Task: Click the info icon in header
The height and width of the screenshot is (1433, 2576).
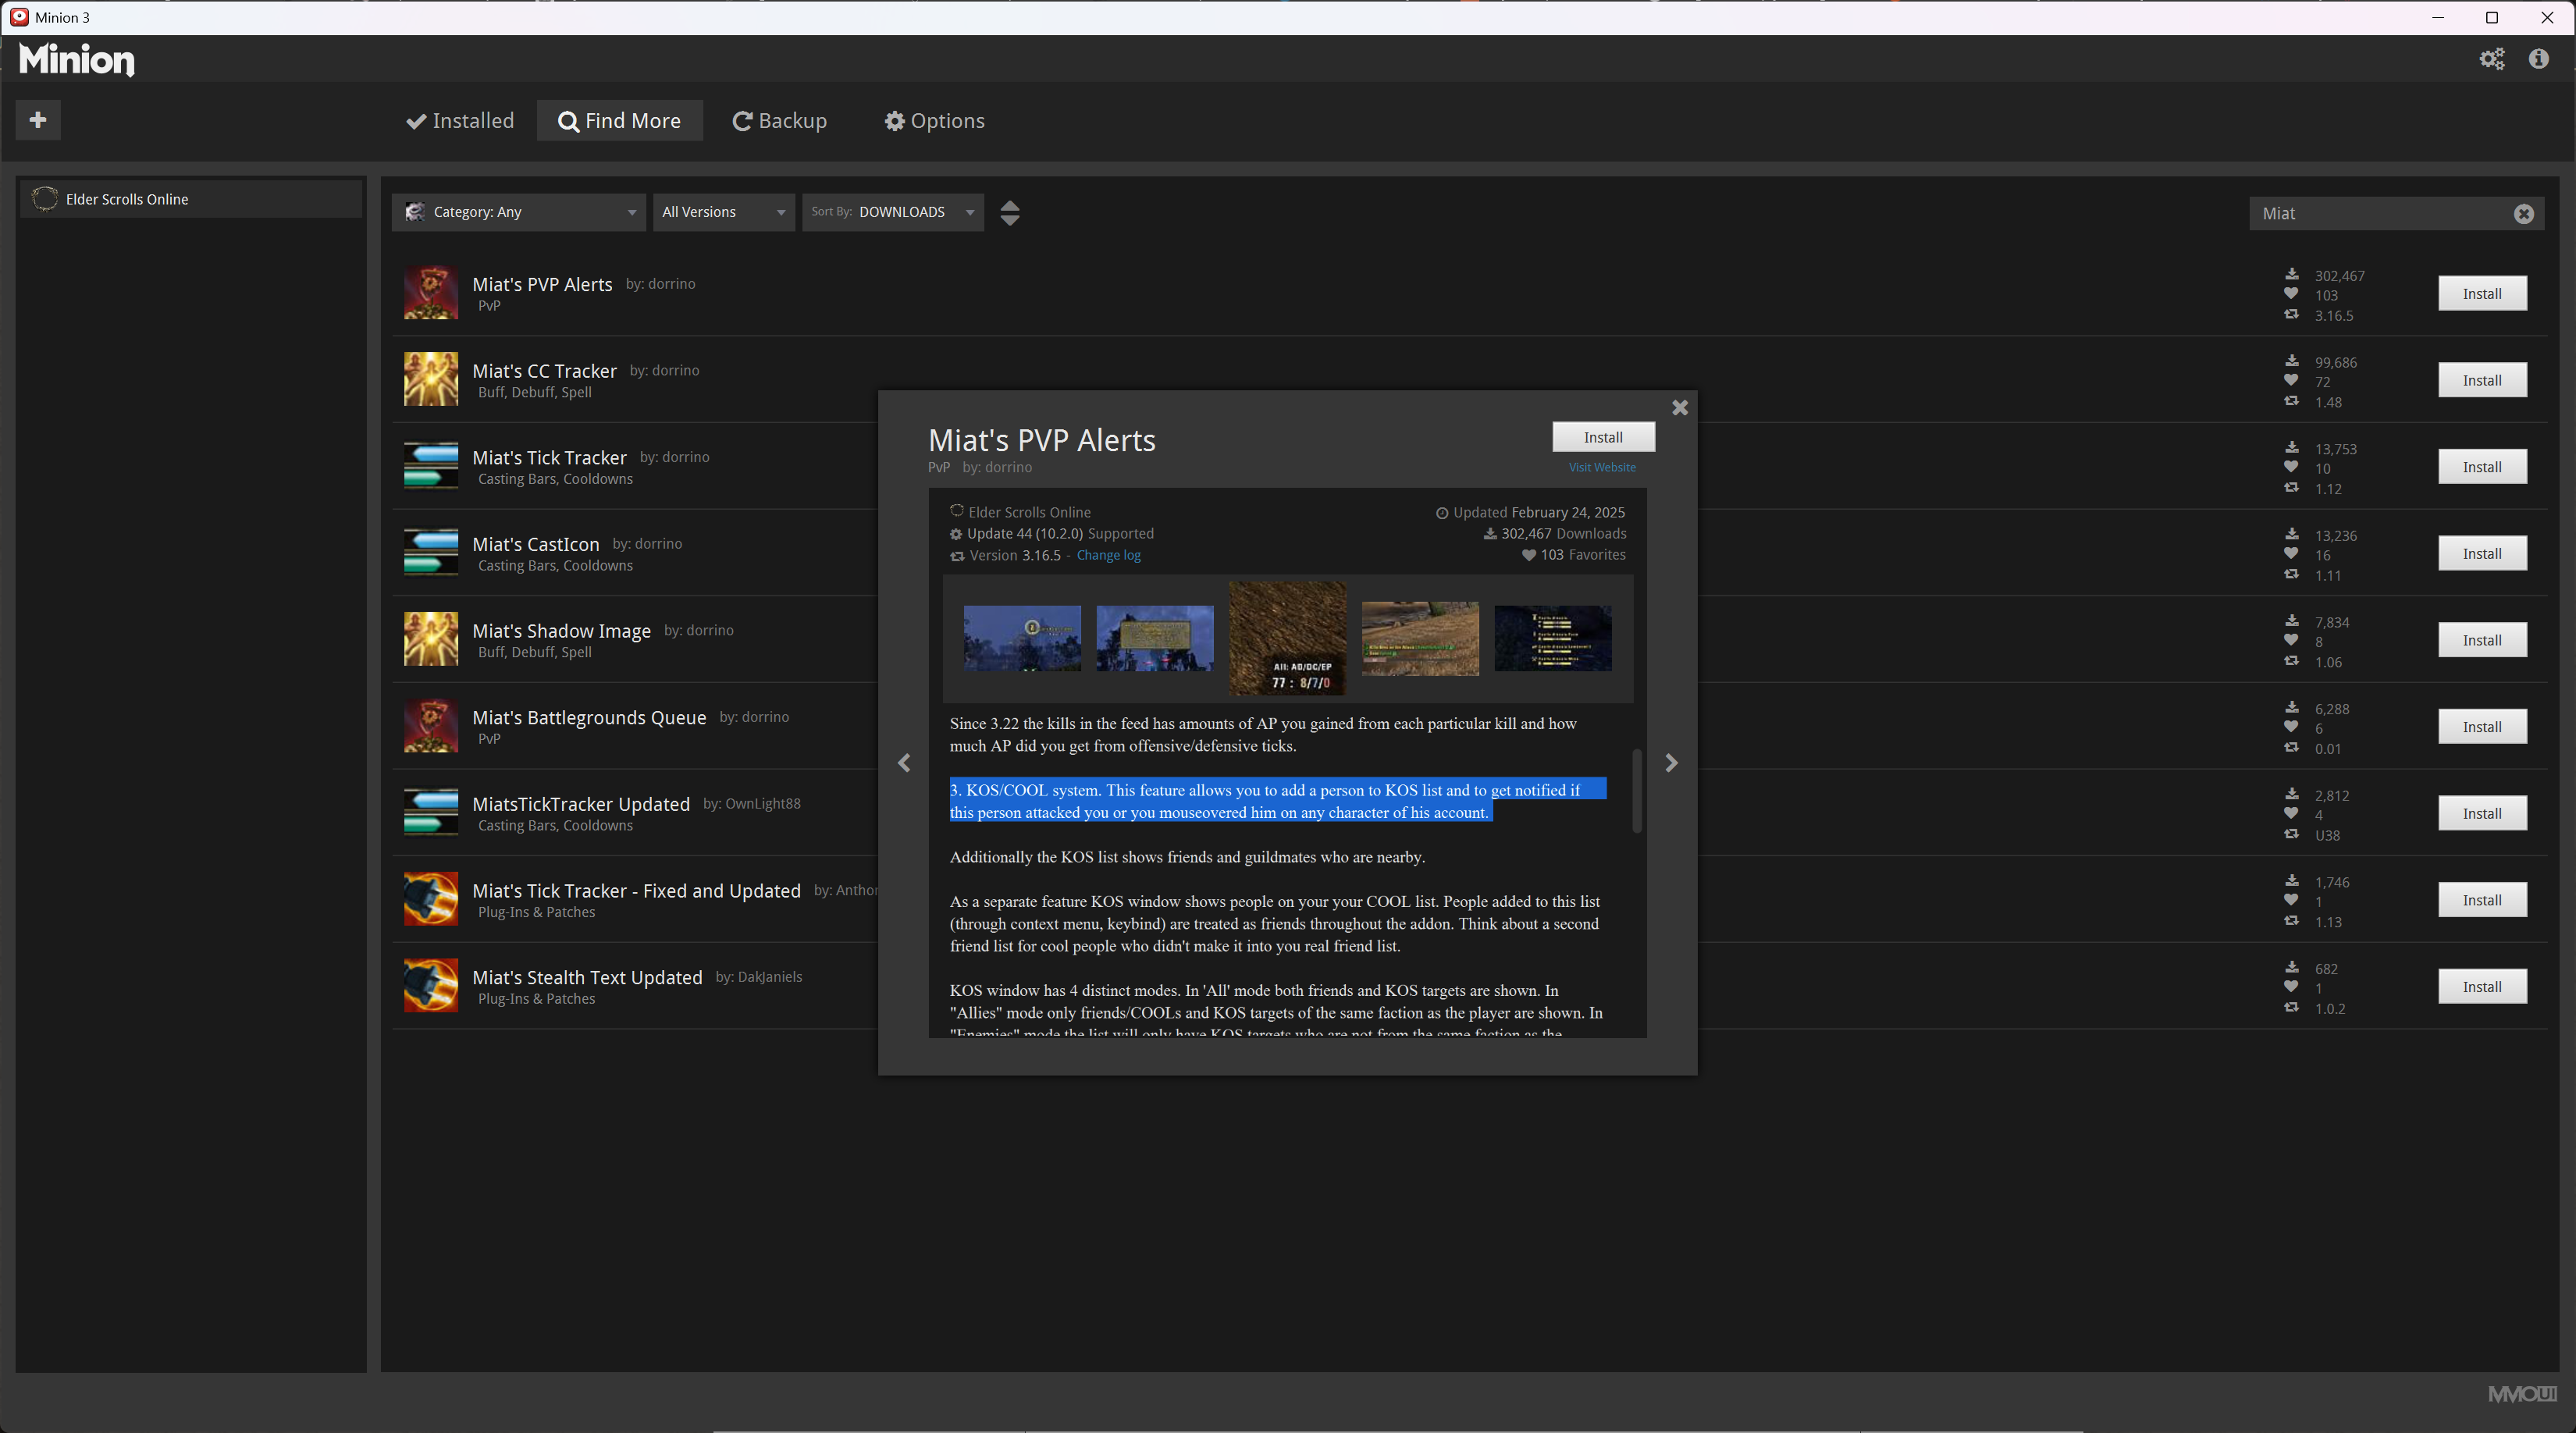Action: click(2538, 59)
